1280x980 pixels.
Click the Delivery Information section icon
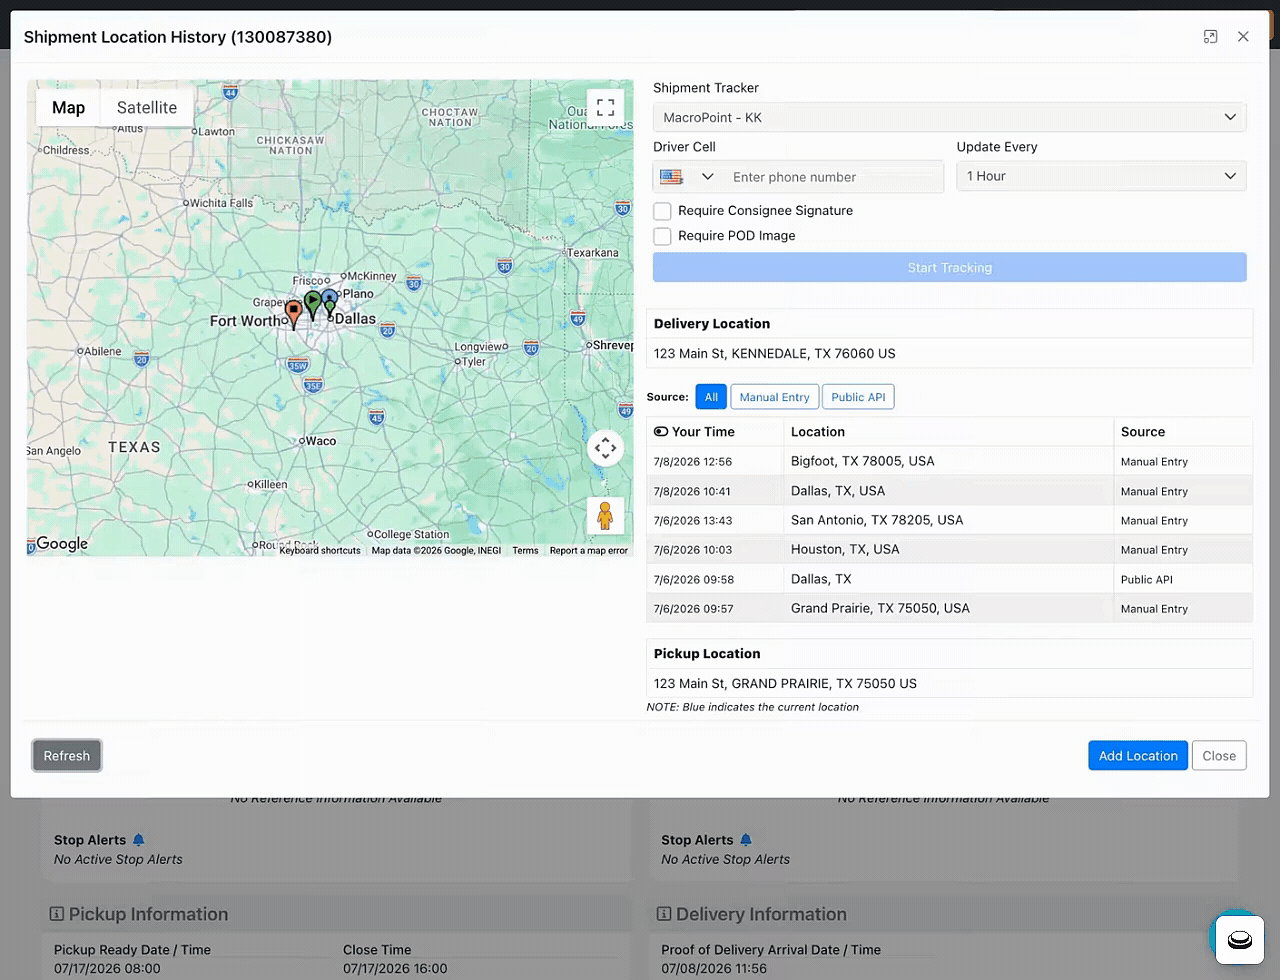point(664,914)
